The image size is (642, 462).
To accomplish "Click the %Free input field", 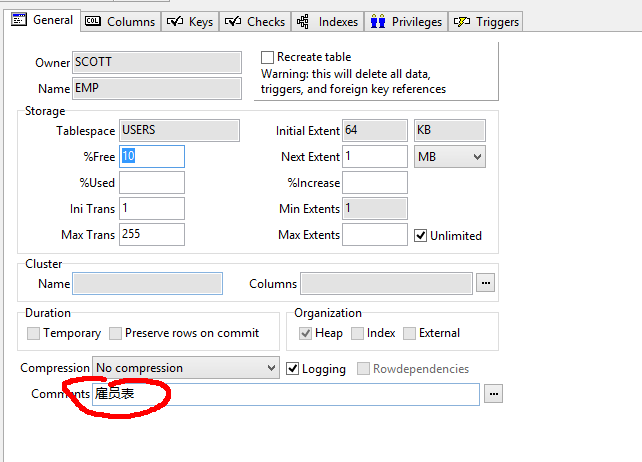I will click(x=152, y=157).
